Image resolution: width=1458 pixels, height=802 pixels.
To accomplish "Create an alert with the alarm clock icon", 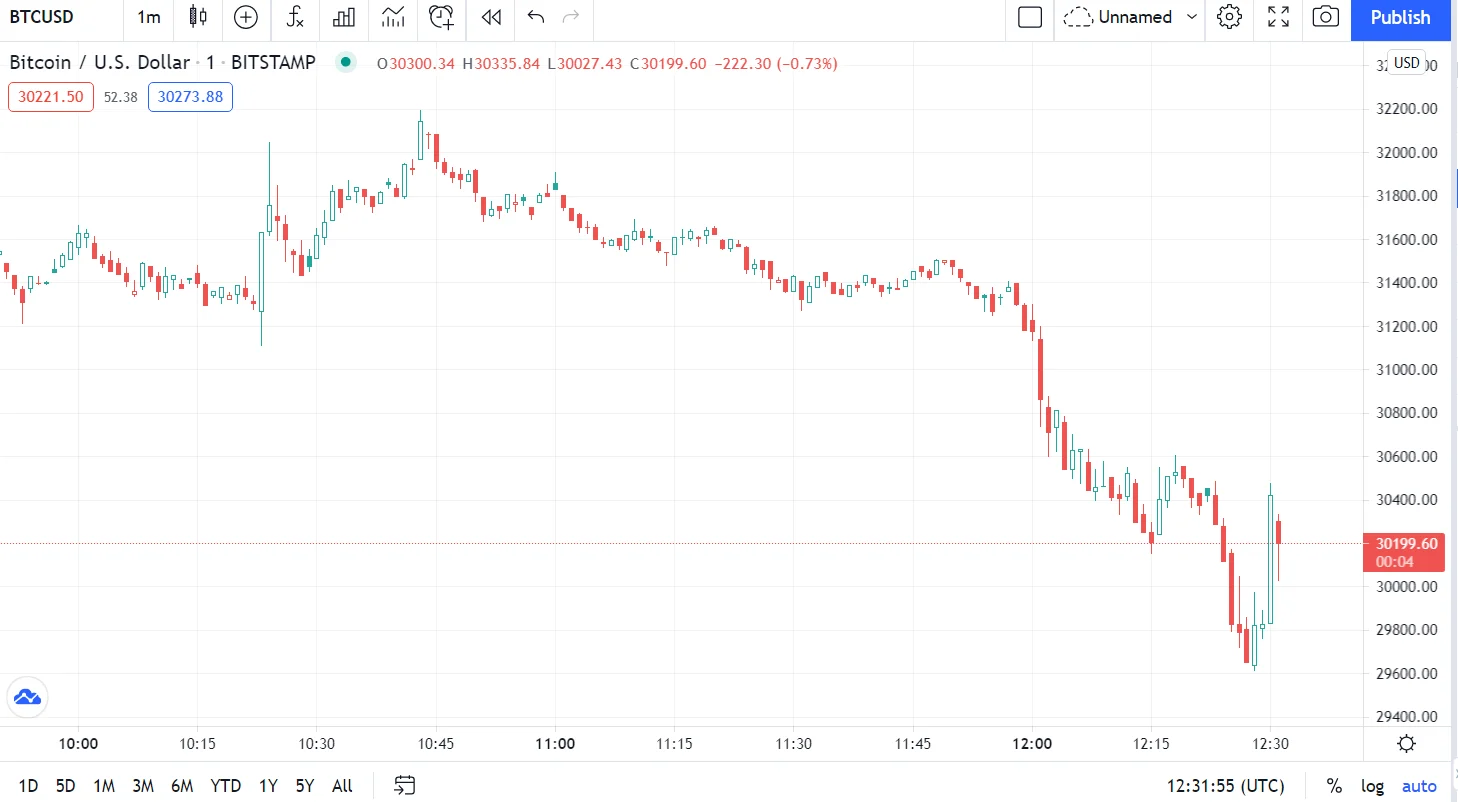I will (441, 17).
